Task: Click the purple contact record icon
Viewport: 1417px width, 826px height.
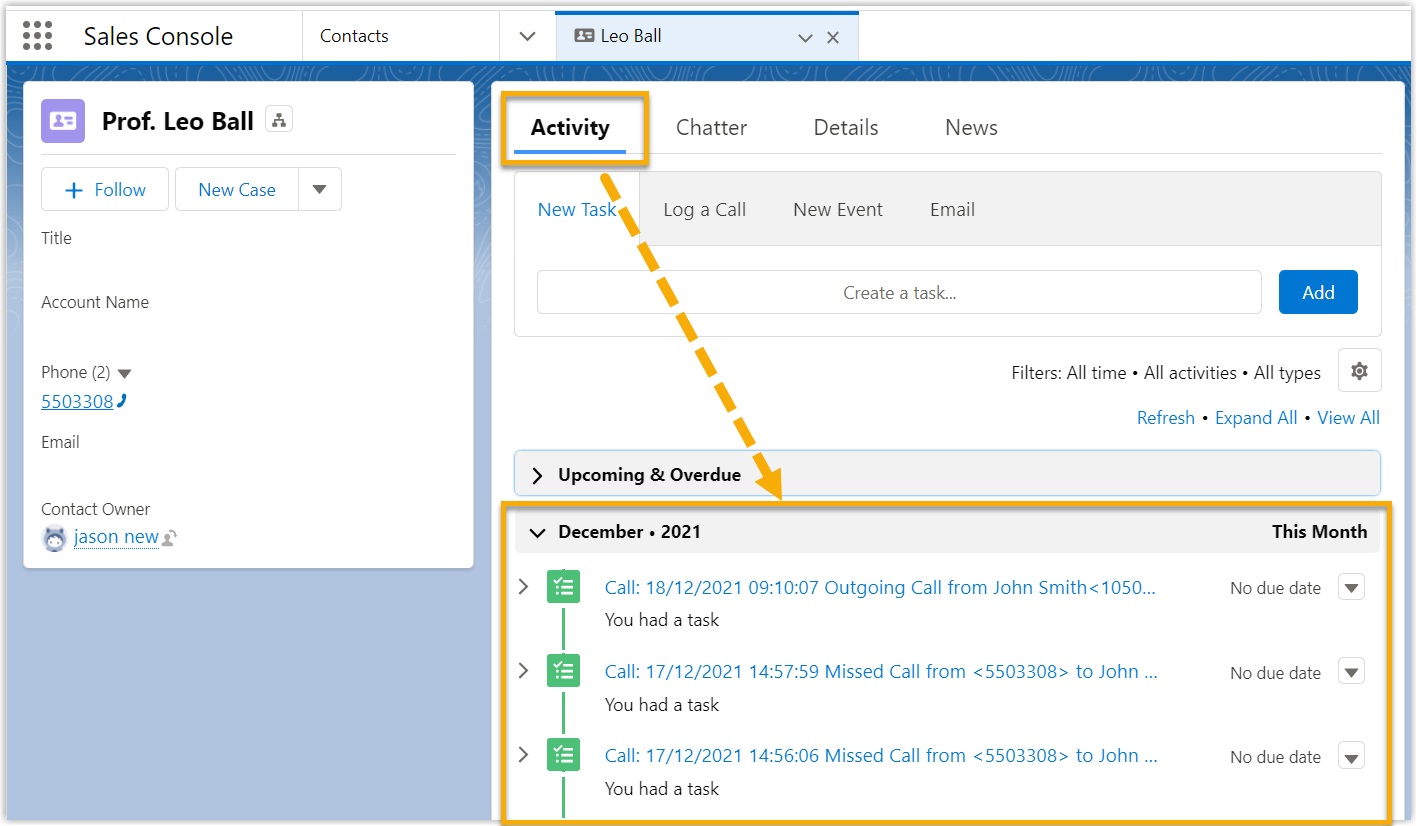Action: click(63, 121)
